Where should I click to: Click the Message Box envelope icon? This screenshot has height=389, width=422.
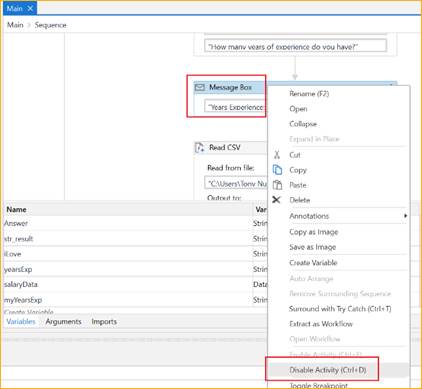pos(199,87)
